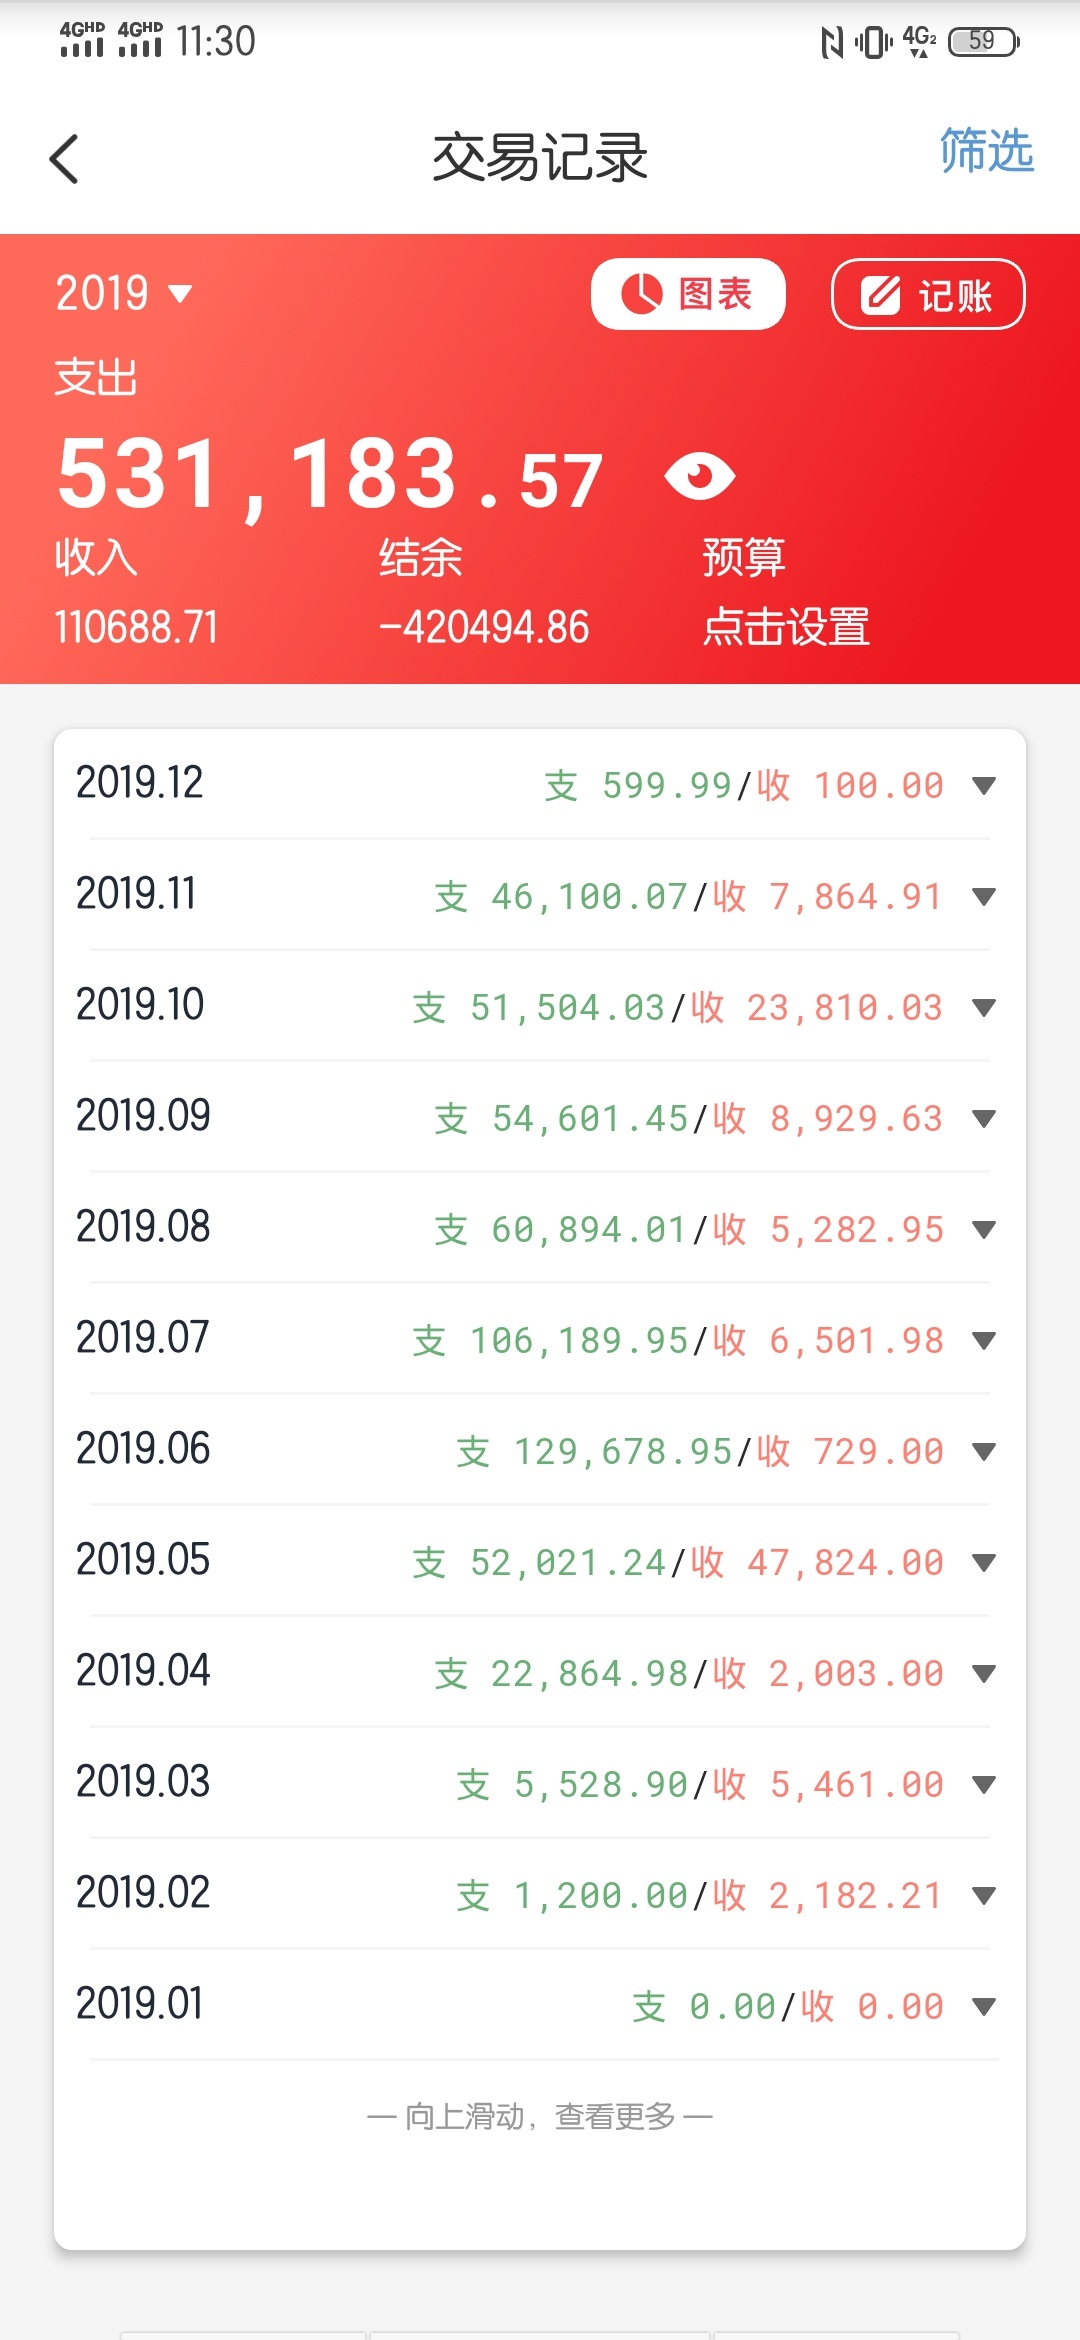The height and width of the screenshot is (2340, 1080).
Task: Tap 点击设置 to set budget
Action: (786, 628)
